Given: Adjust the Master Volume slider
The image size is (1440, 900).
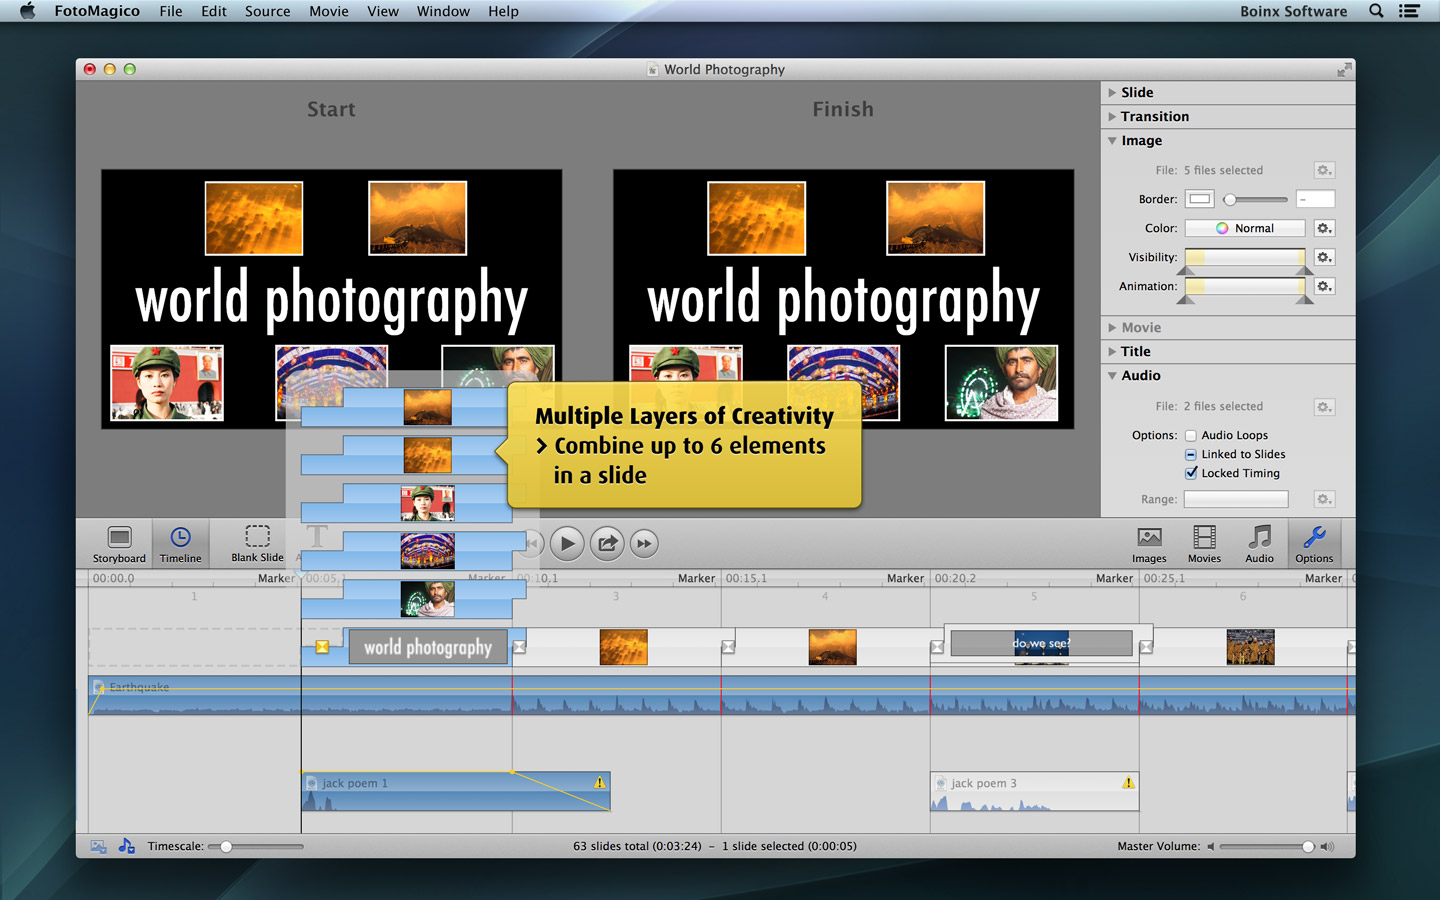Looking at the screenshot, I should pyautogui.click(x=1307, y=847).
